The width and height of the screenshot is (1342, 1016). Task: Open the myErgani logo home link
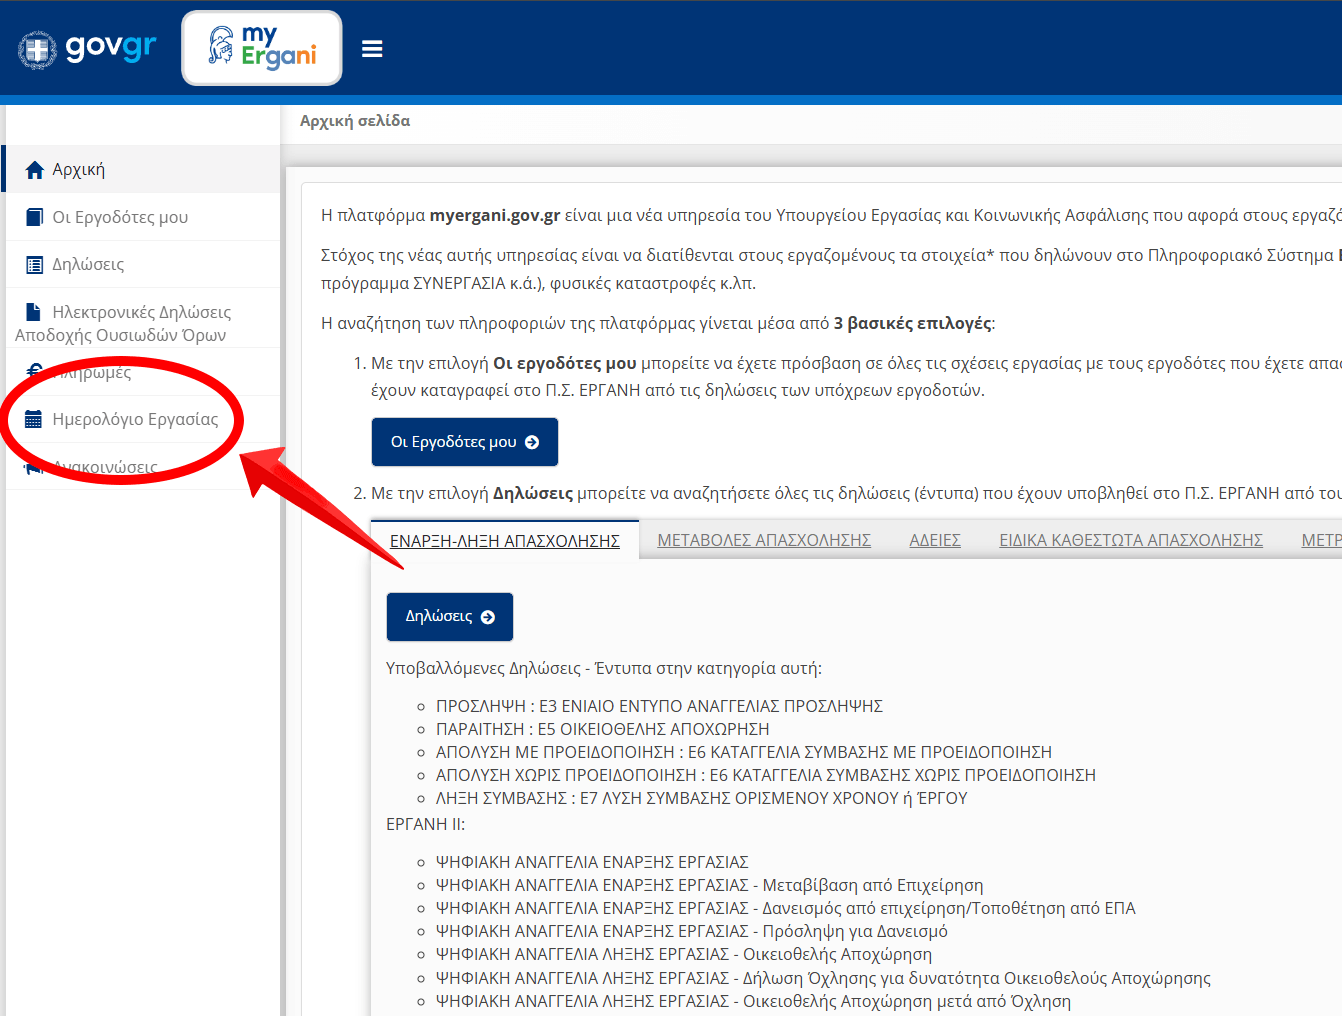262,48
